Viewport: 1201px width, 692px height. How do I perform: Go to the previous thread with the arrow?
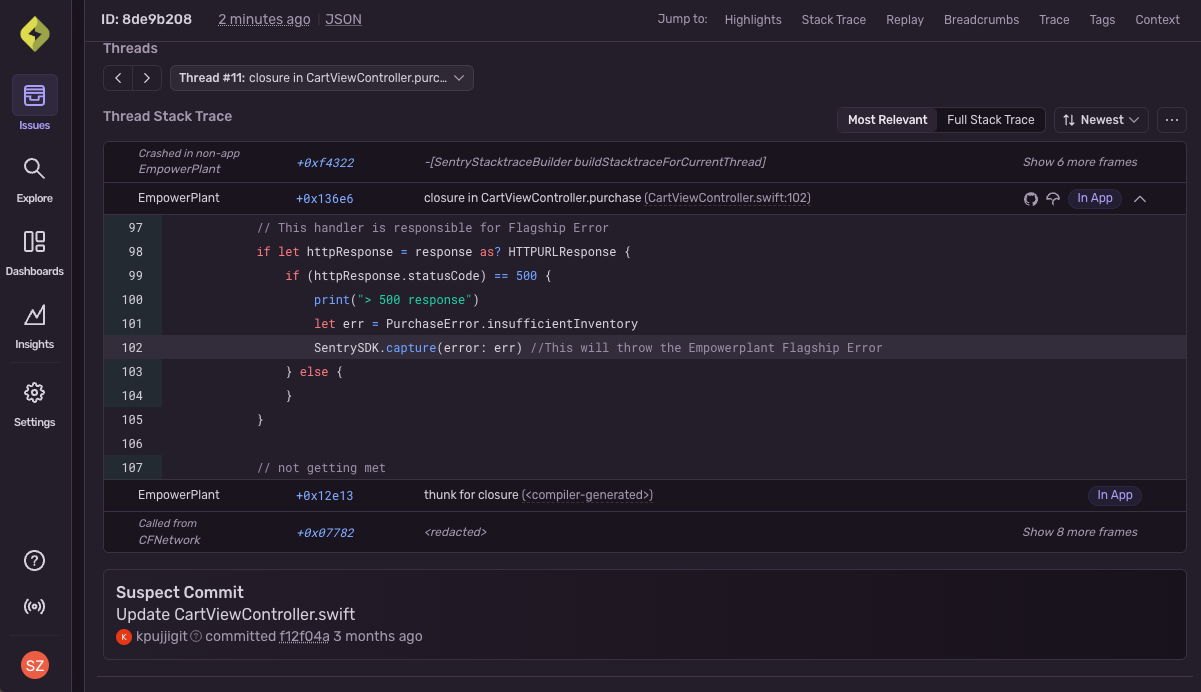[118, 77]
